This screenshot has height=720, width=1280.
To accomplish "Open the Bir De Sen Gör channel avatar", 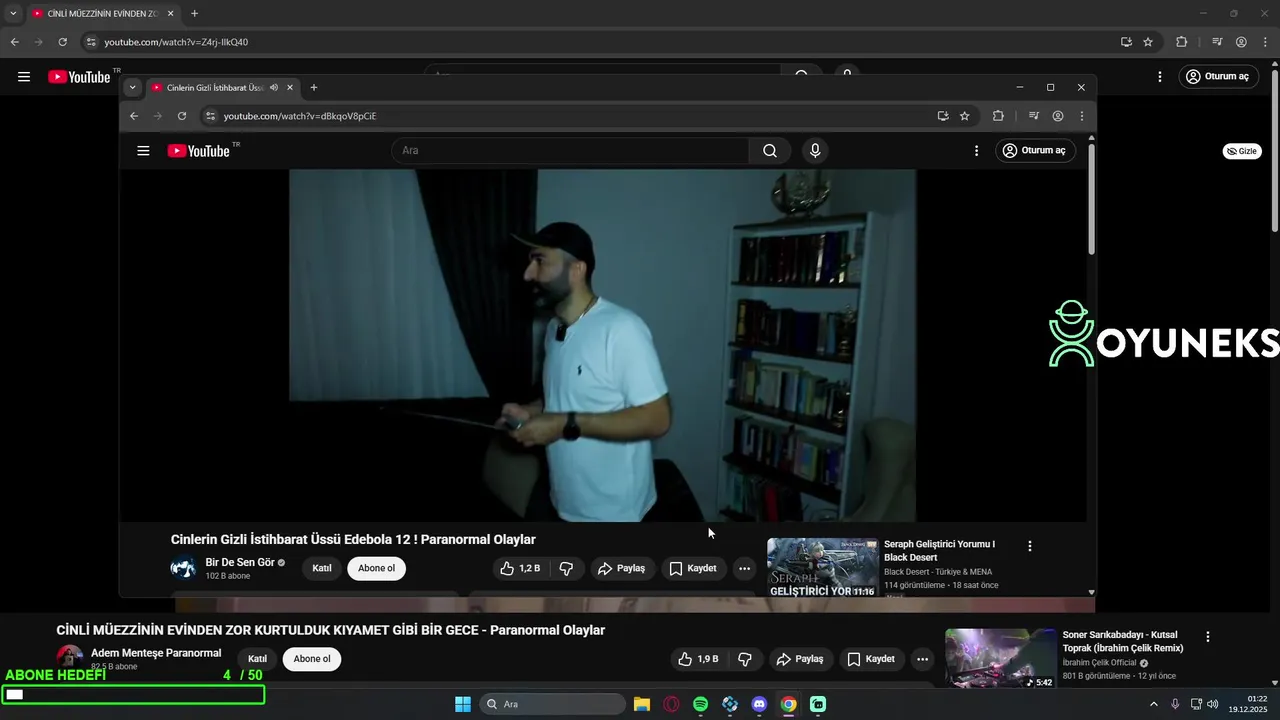I will (x=184, y=568).
